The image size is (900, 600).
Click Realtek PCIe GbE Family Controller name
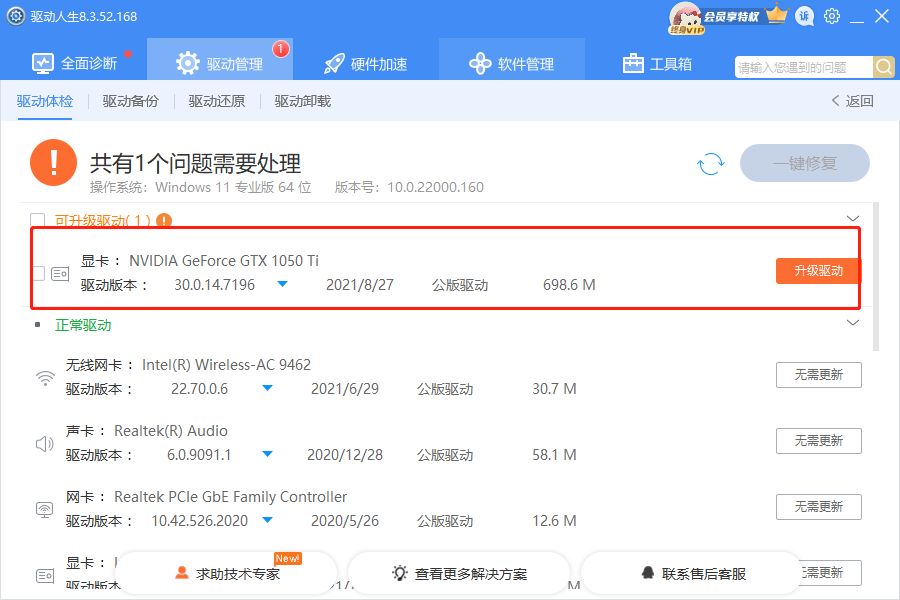pos(231,497)
